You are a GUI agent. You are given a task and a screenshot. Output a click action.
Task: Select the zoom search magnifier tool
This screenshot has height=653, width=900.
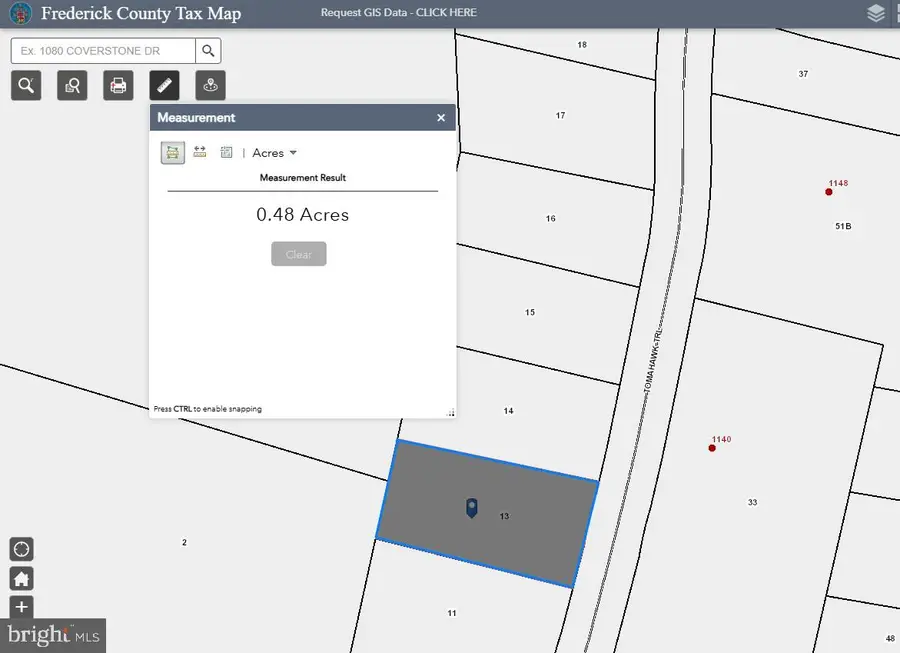coord(26,85)
